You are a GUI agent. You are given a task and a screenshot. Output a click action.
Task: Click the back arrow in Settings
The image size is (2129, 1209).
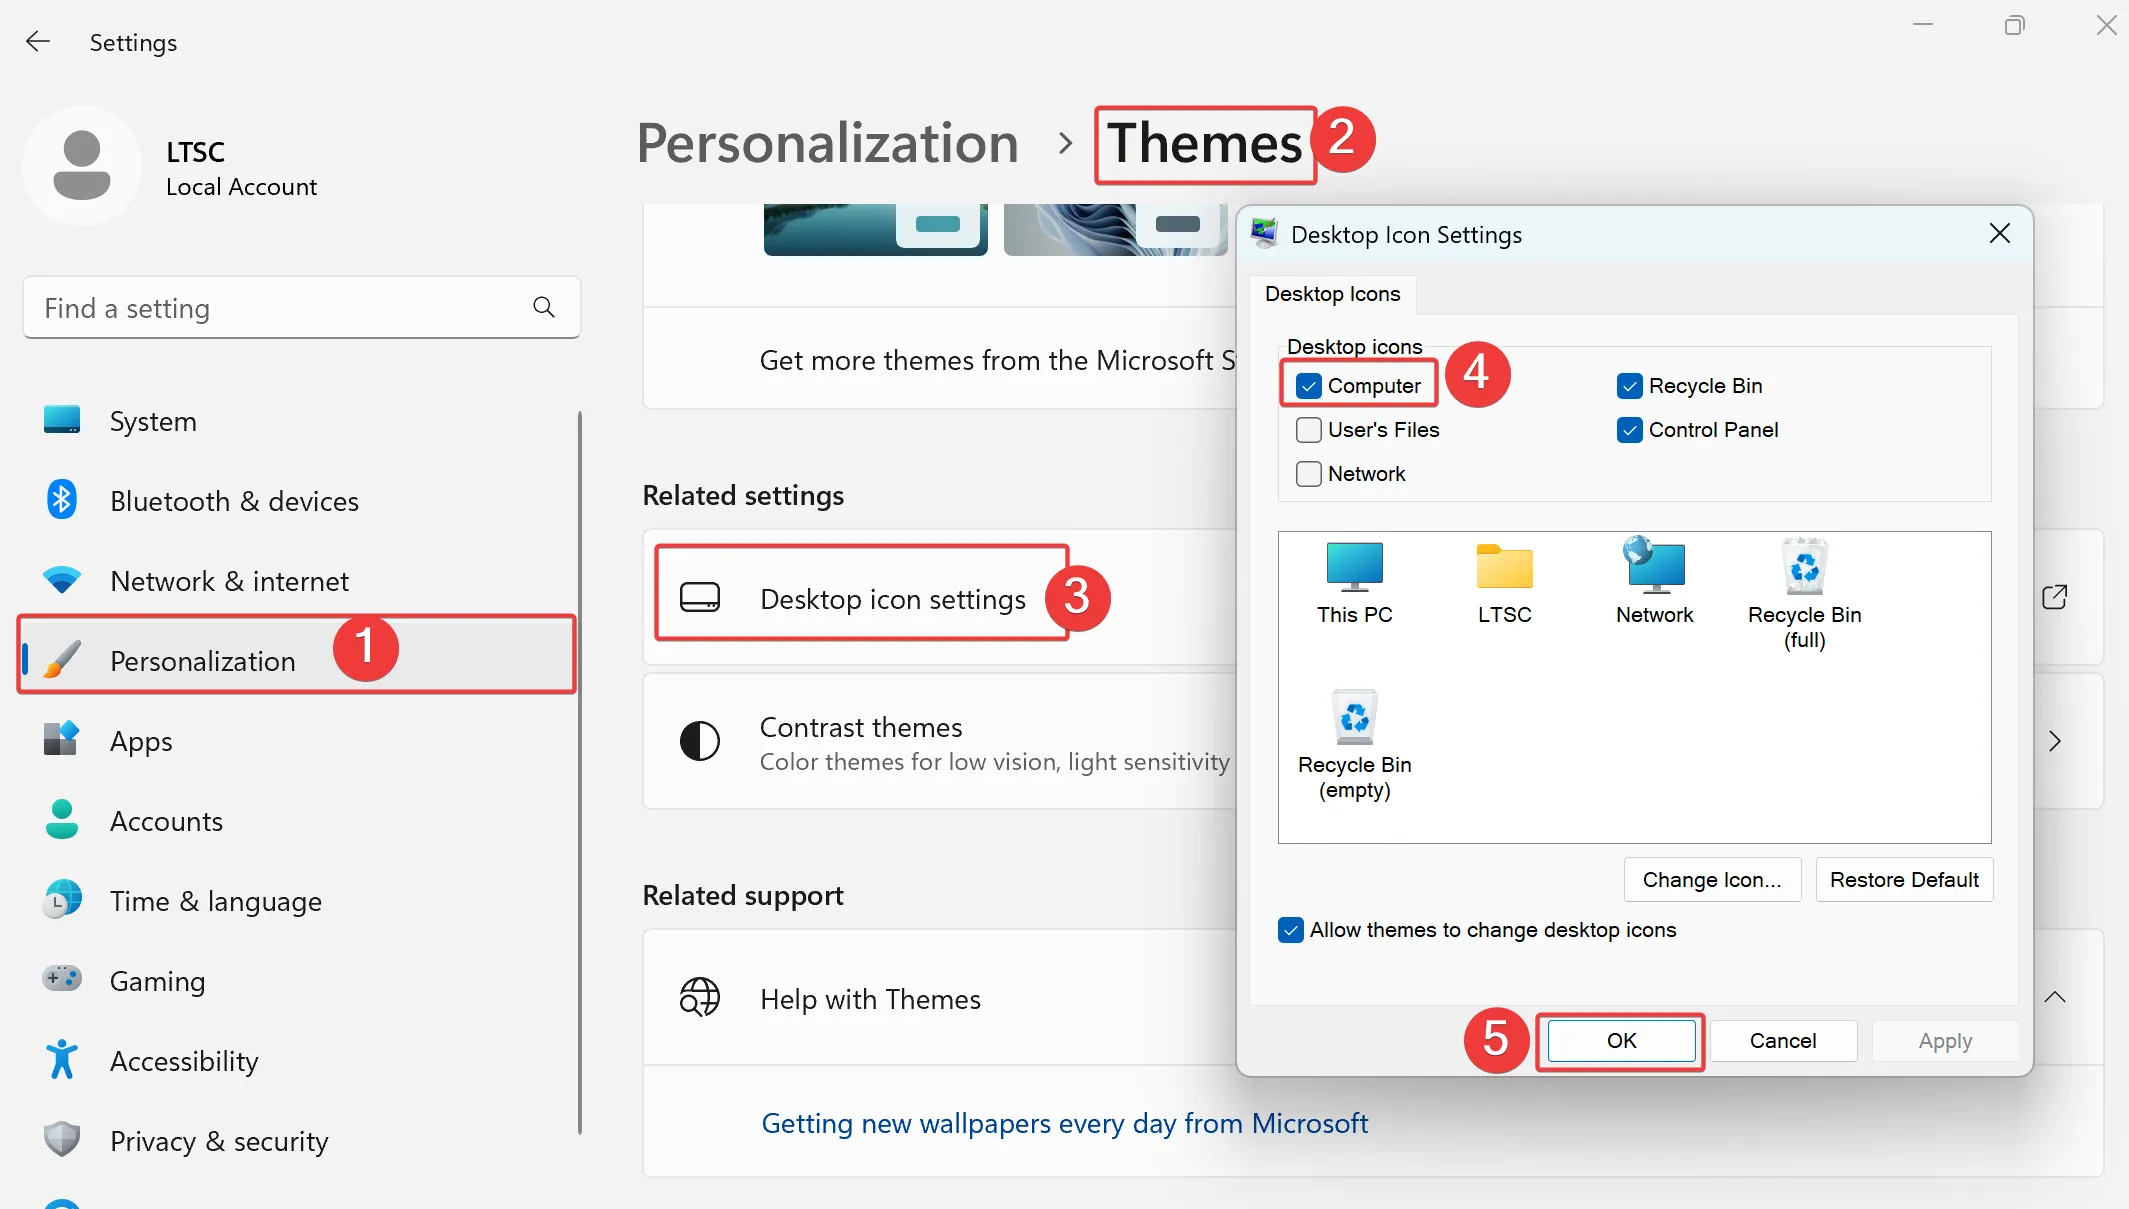tap(38, 42)
